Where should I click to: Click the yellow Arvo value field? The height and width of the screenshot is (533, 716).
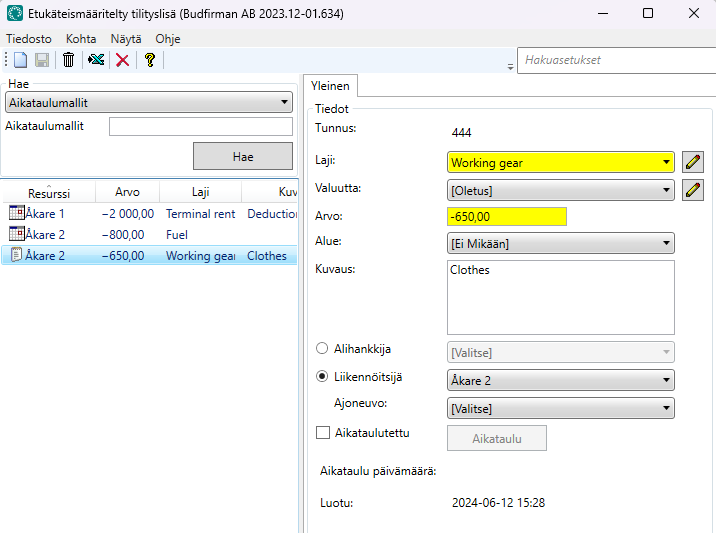[506, 217]
